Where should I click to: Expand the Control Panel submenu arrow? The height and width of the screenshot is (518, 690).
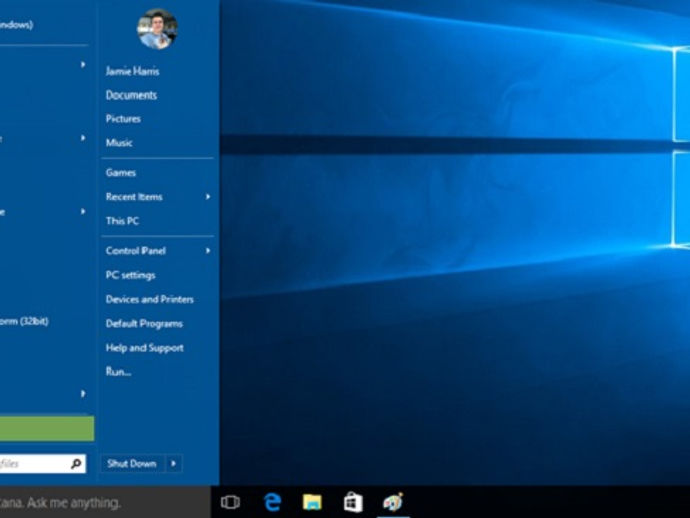pos(208,251)
